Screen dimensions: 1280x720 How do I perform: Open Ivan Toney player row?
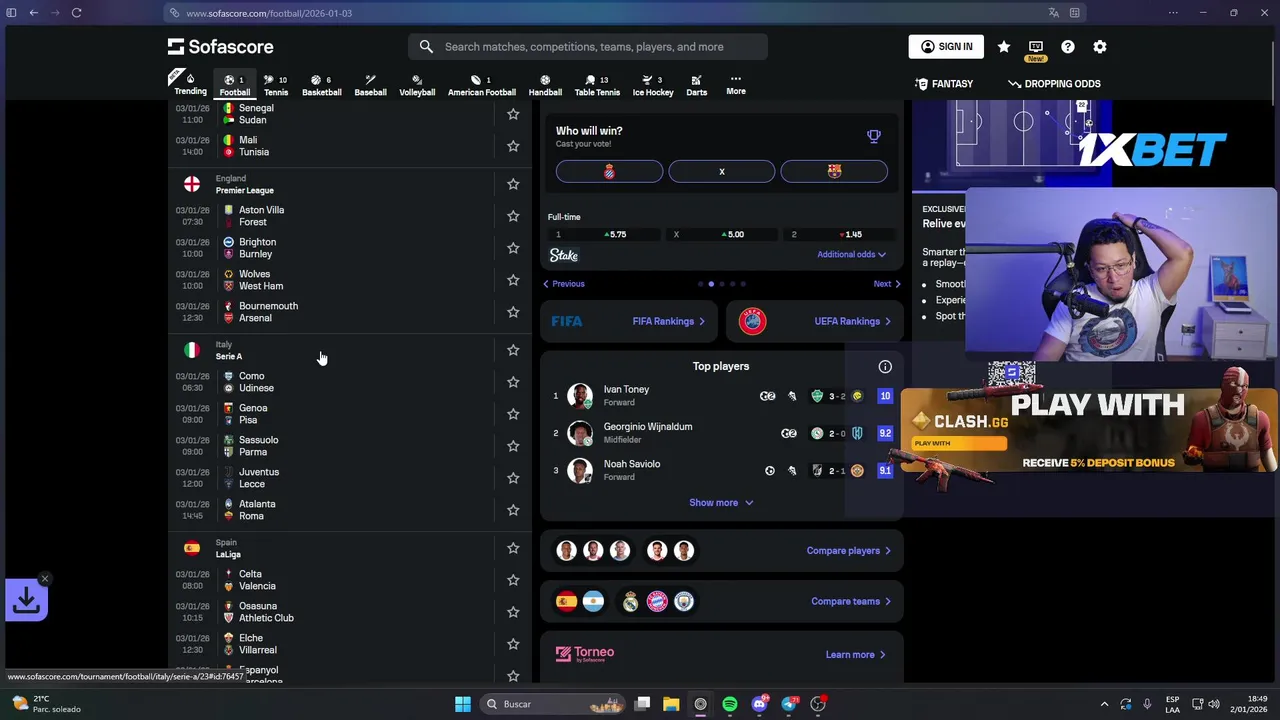click(721, 396)
